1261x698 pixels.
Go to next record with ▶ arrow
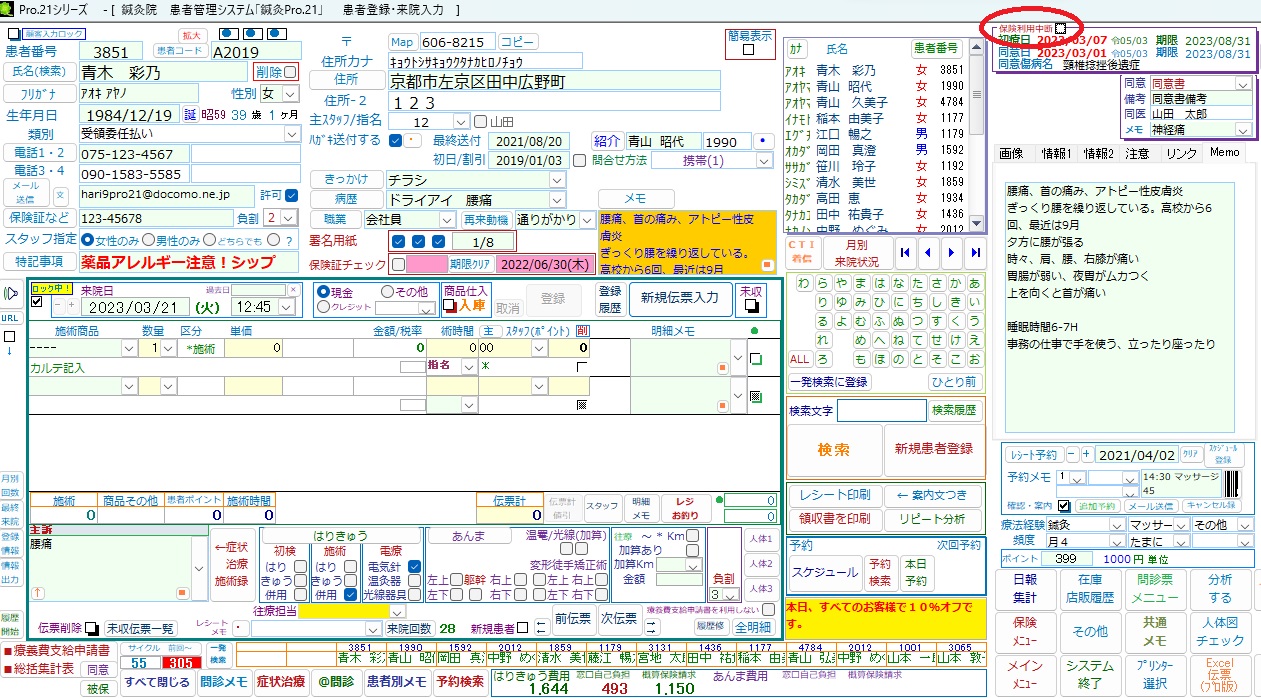[951, 252]
